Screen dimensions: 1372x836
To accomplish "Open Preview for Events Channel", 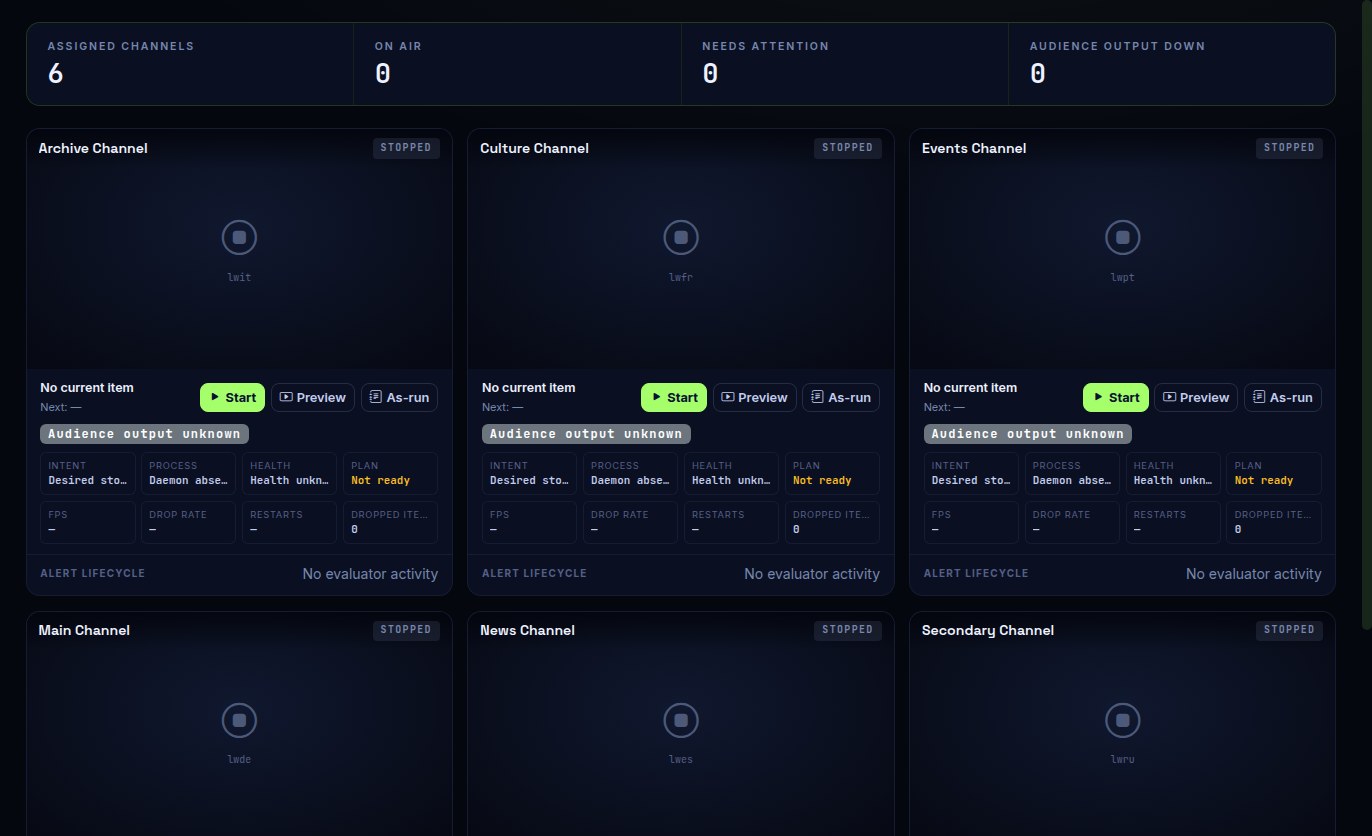I will [x=1196, y=397].
